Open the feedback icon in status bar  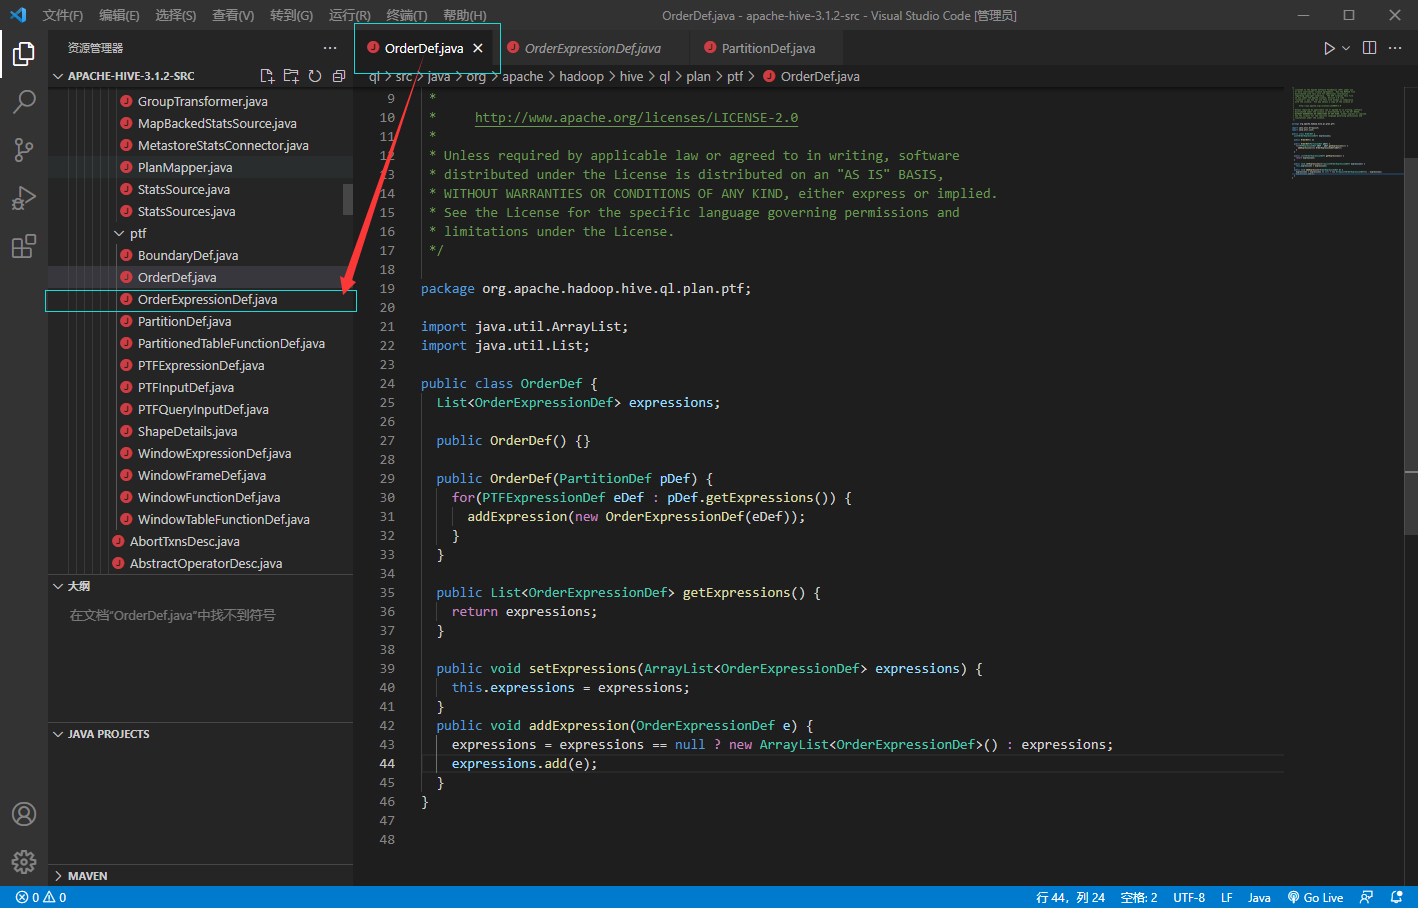click(1367, 898)
